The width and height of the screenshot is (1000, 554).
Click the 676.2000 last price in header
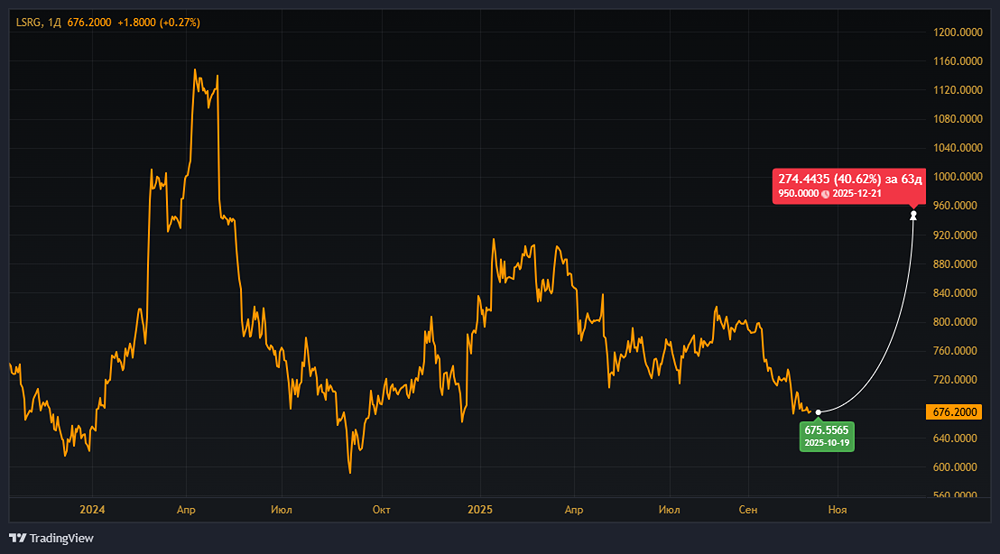[x=89, y=22]
